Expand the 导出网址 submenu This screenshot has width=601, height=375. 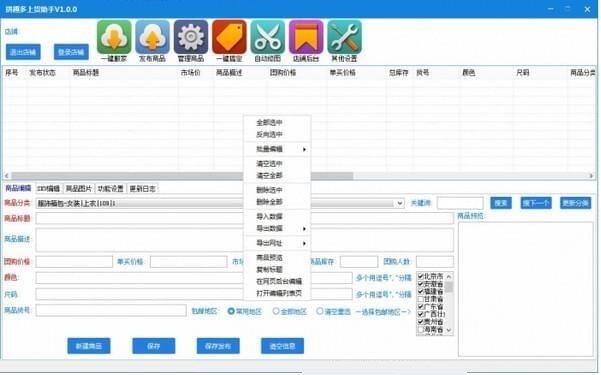pyautogui.click(x=277, y=243)
